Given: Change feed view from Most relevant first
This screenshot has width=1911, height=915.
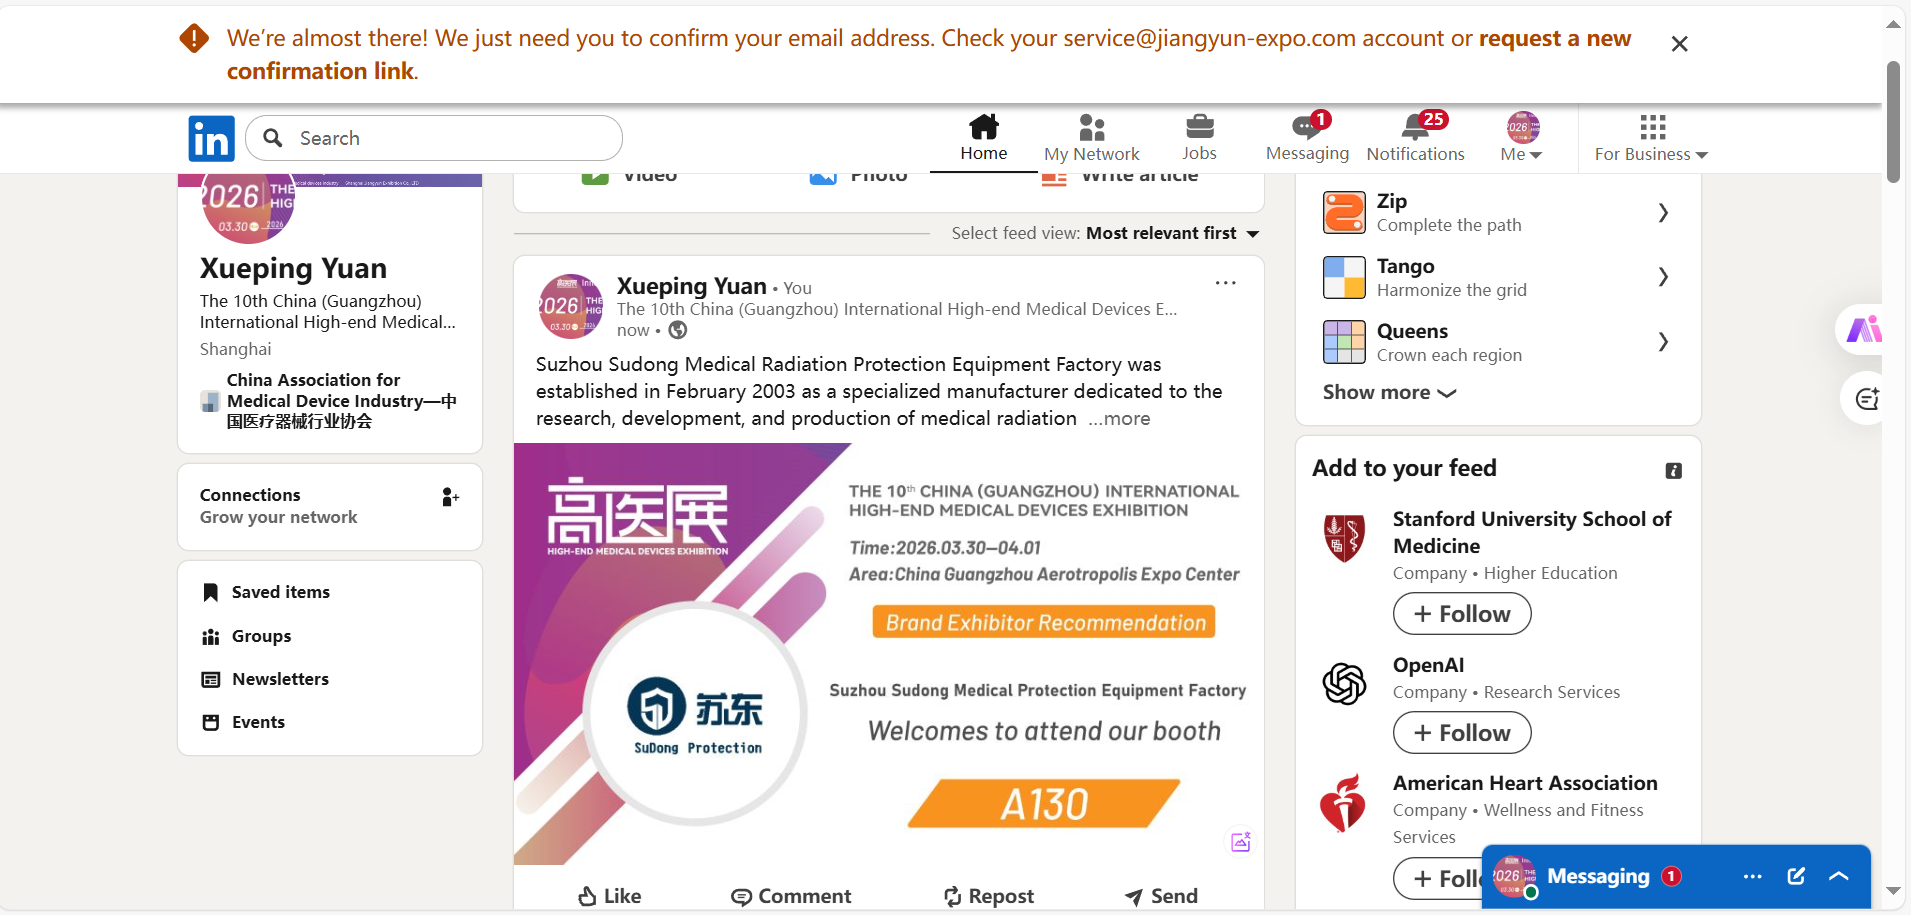Looking at the screenshot, I should pyautogui.click(x=1172, y=233).
